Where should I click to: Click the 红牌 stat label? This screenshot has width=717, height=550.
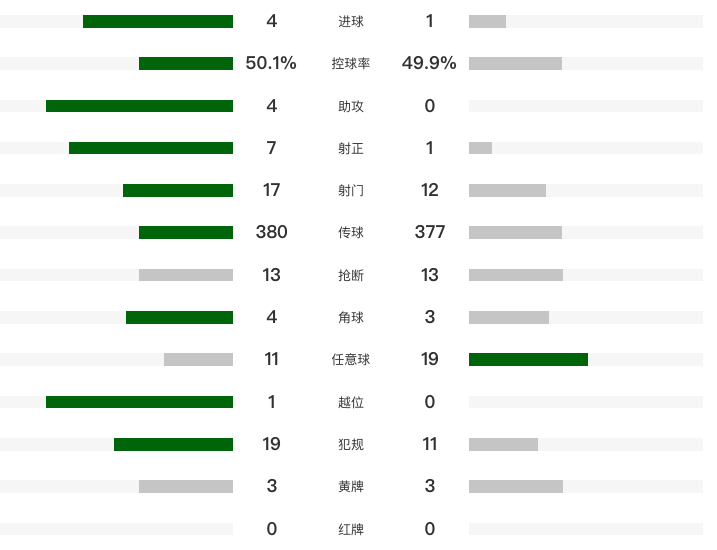[x=351, y=529]
